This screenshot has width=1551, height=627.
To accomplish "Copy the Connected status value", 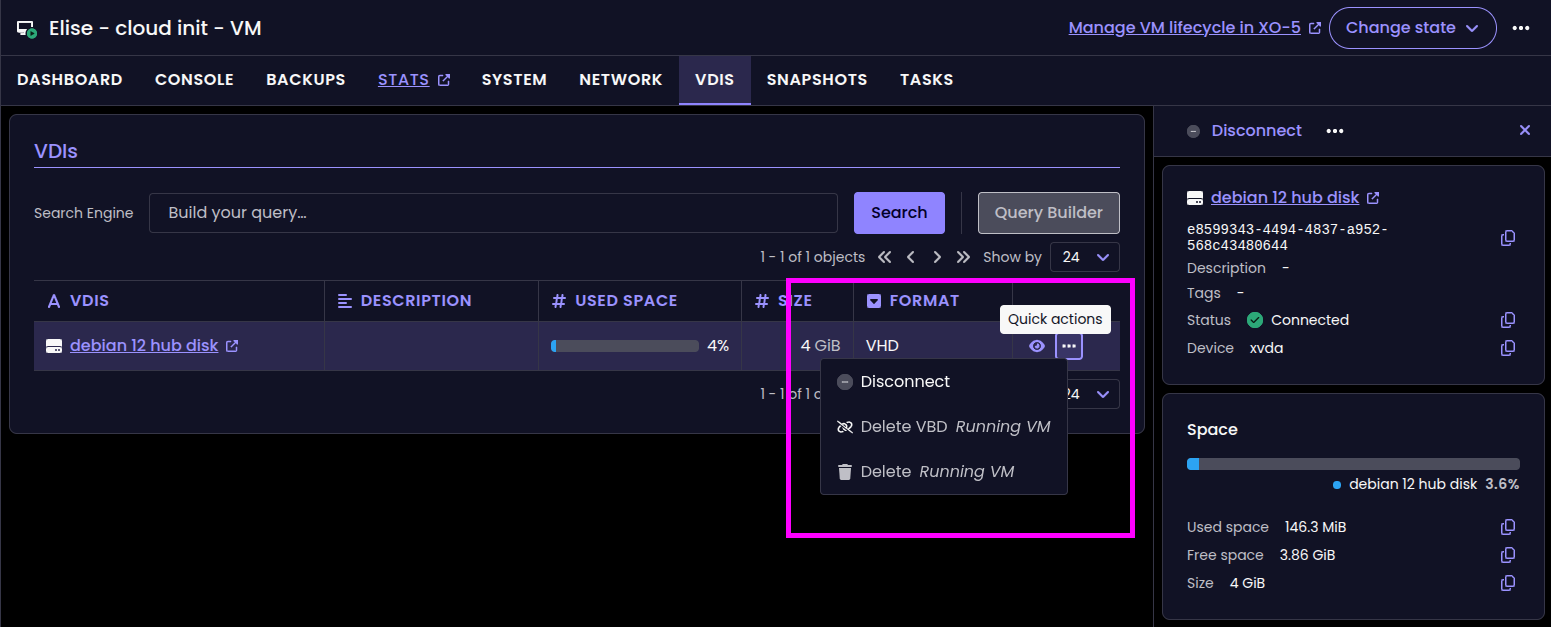I will point(1508,320).
